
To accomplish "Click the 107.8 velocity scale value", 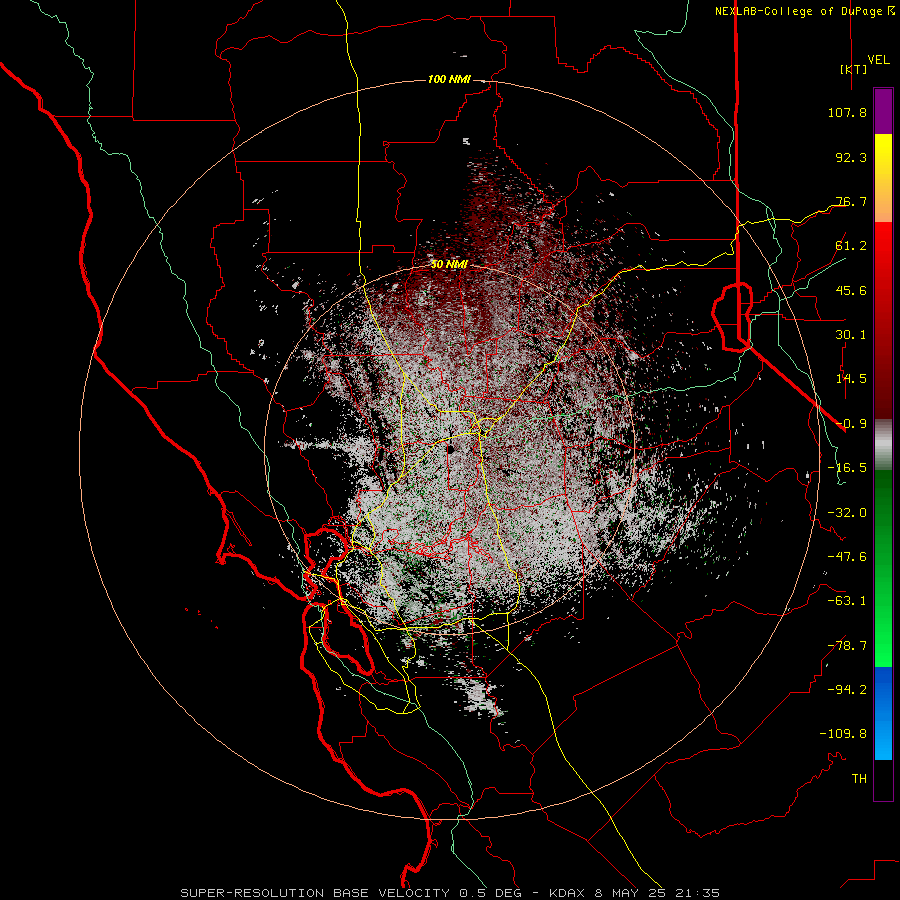I will click(847, 112).
